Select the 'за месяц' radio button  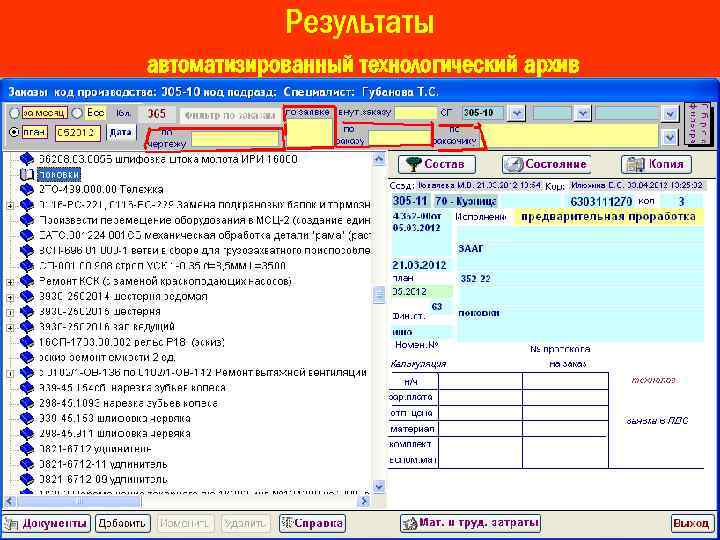pyautogui.click(x=14, y=113)
